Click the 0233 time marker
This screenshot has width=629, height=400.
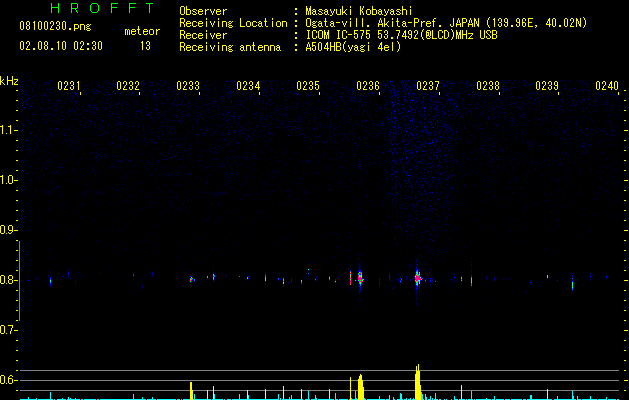(188, 86)
